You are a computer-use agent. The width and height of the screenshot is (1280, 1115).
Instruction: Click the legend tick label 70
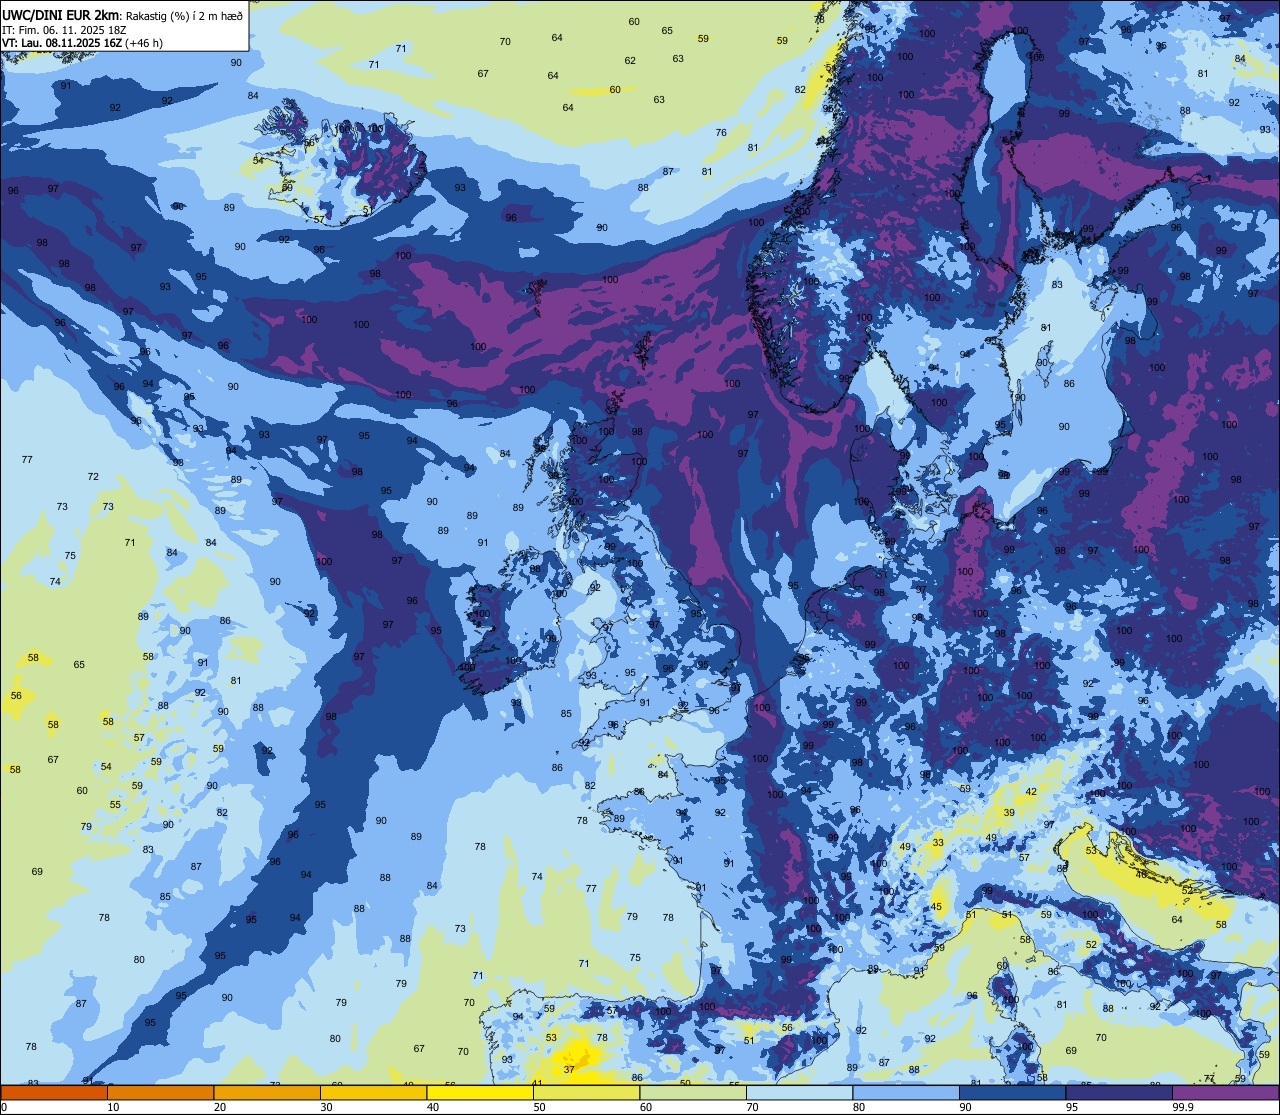click(x=752, y=1107)
